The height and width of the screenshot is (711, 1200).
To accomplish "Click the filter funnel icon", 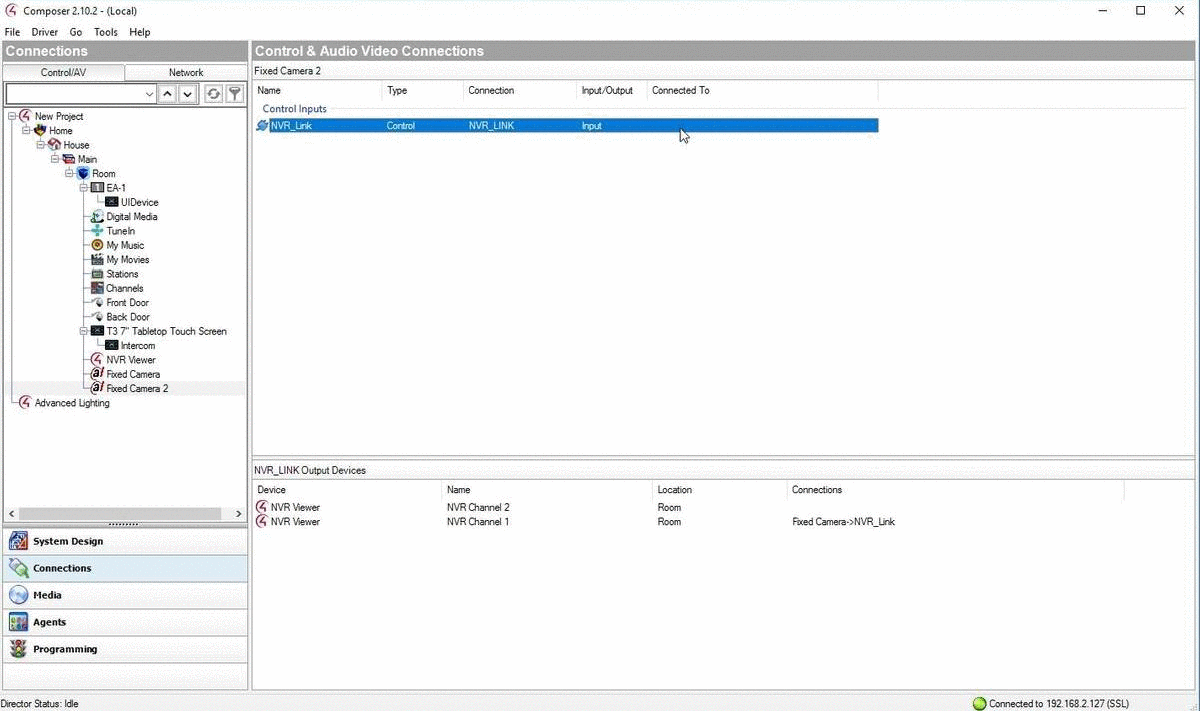I will coord(234,94).
